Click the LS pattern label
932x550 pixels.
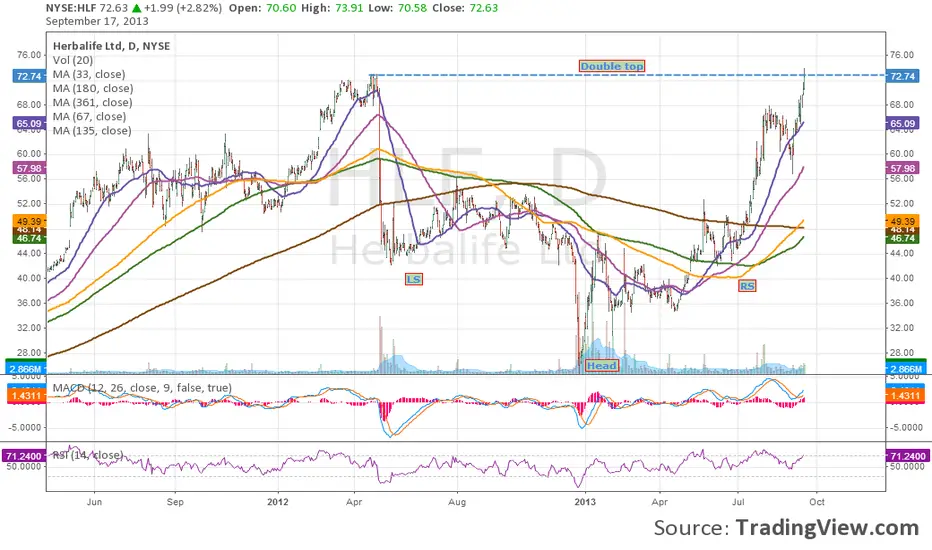(414, 279)
